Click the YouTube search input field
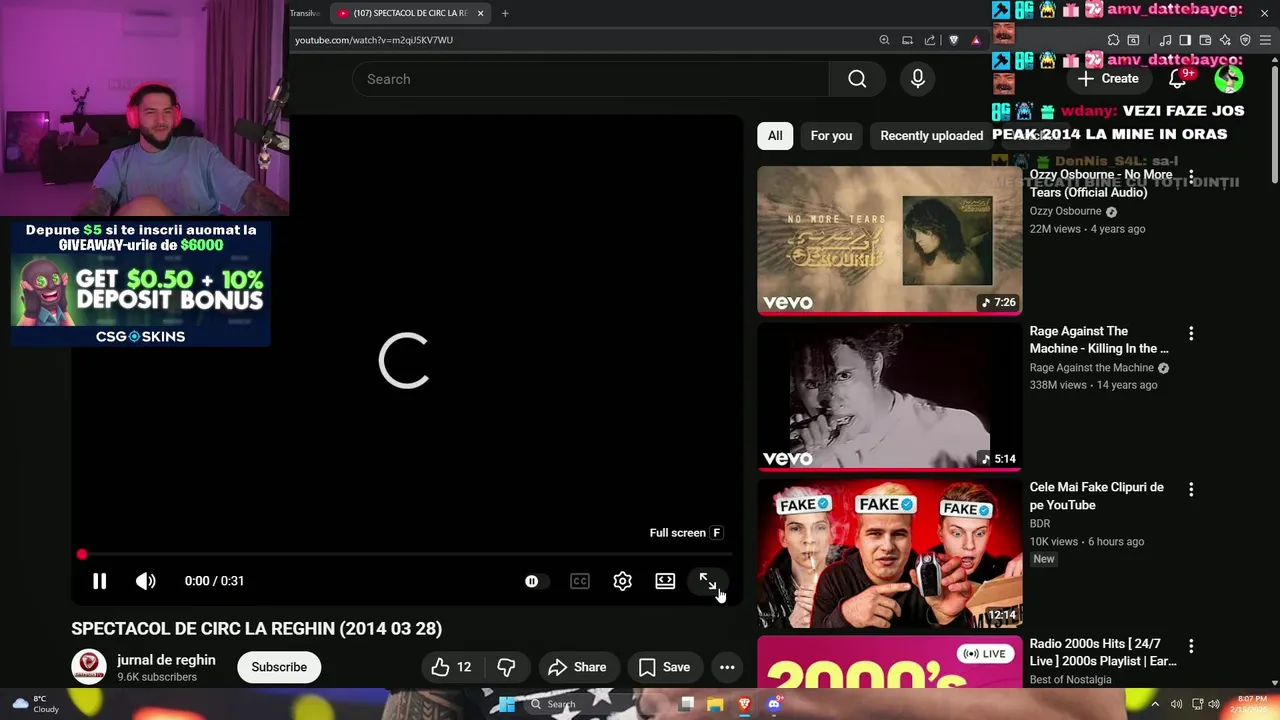 (x=590, y=79)
